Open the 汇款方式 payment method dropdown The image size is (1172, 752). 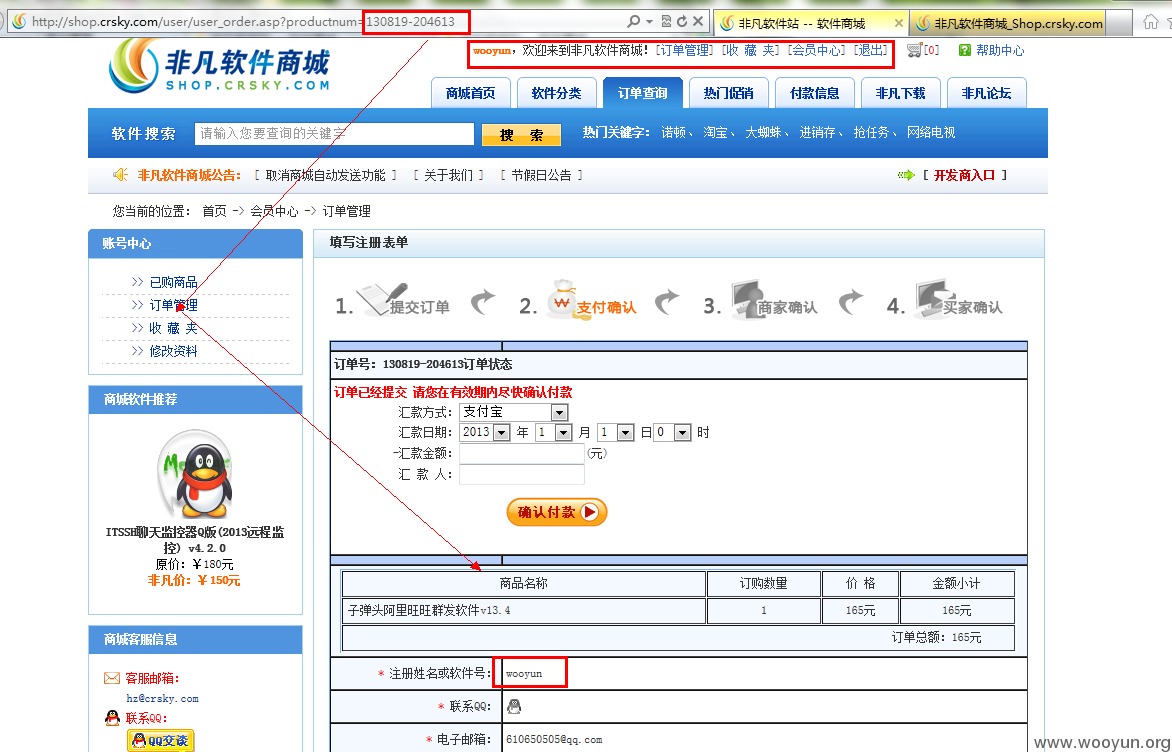(558, 413)
